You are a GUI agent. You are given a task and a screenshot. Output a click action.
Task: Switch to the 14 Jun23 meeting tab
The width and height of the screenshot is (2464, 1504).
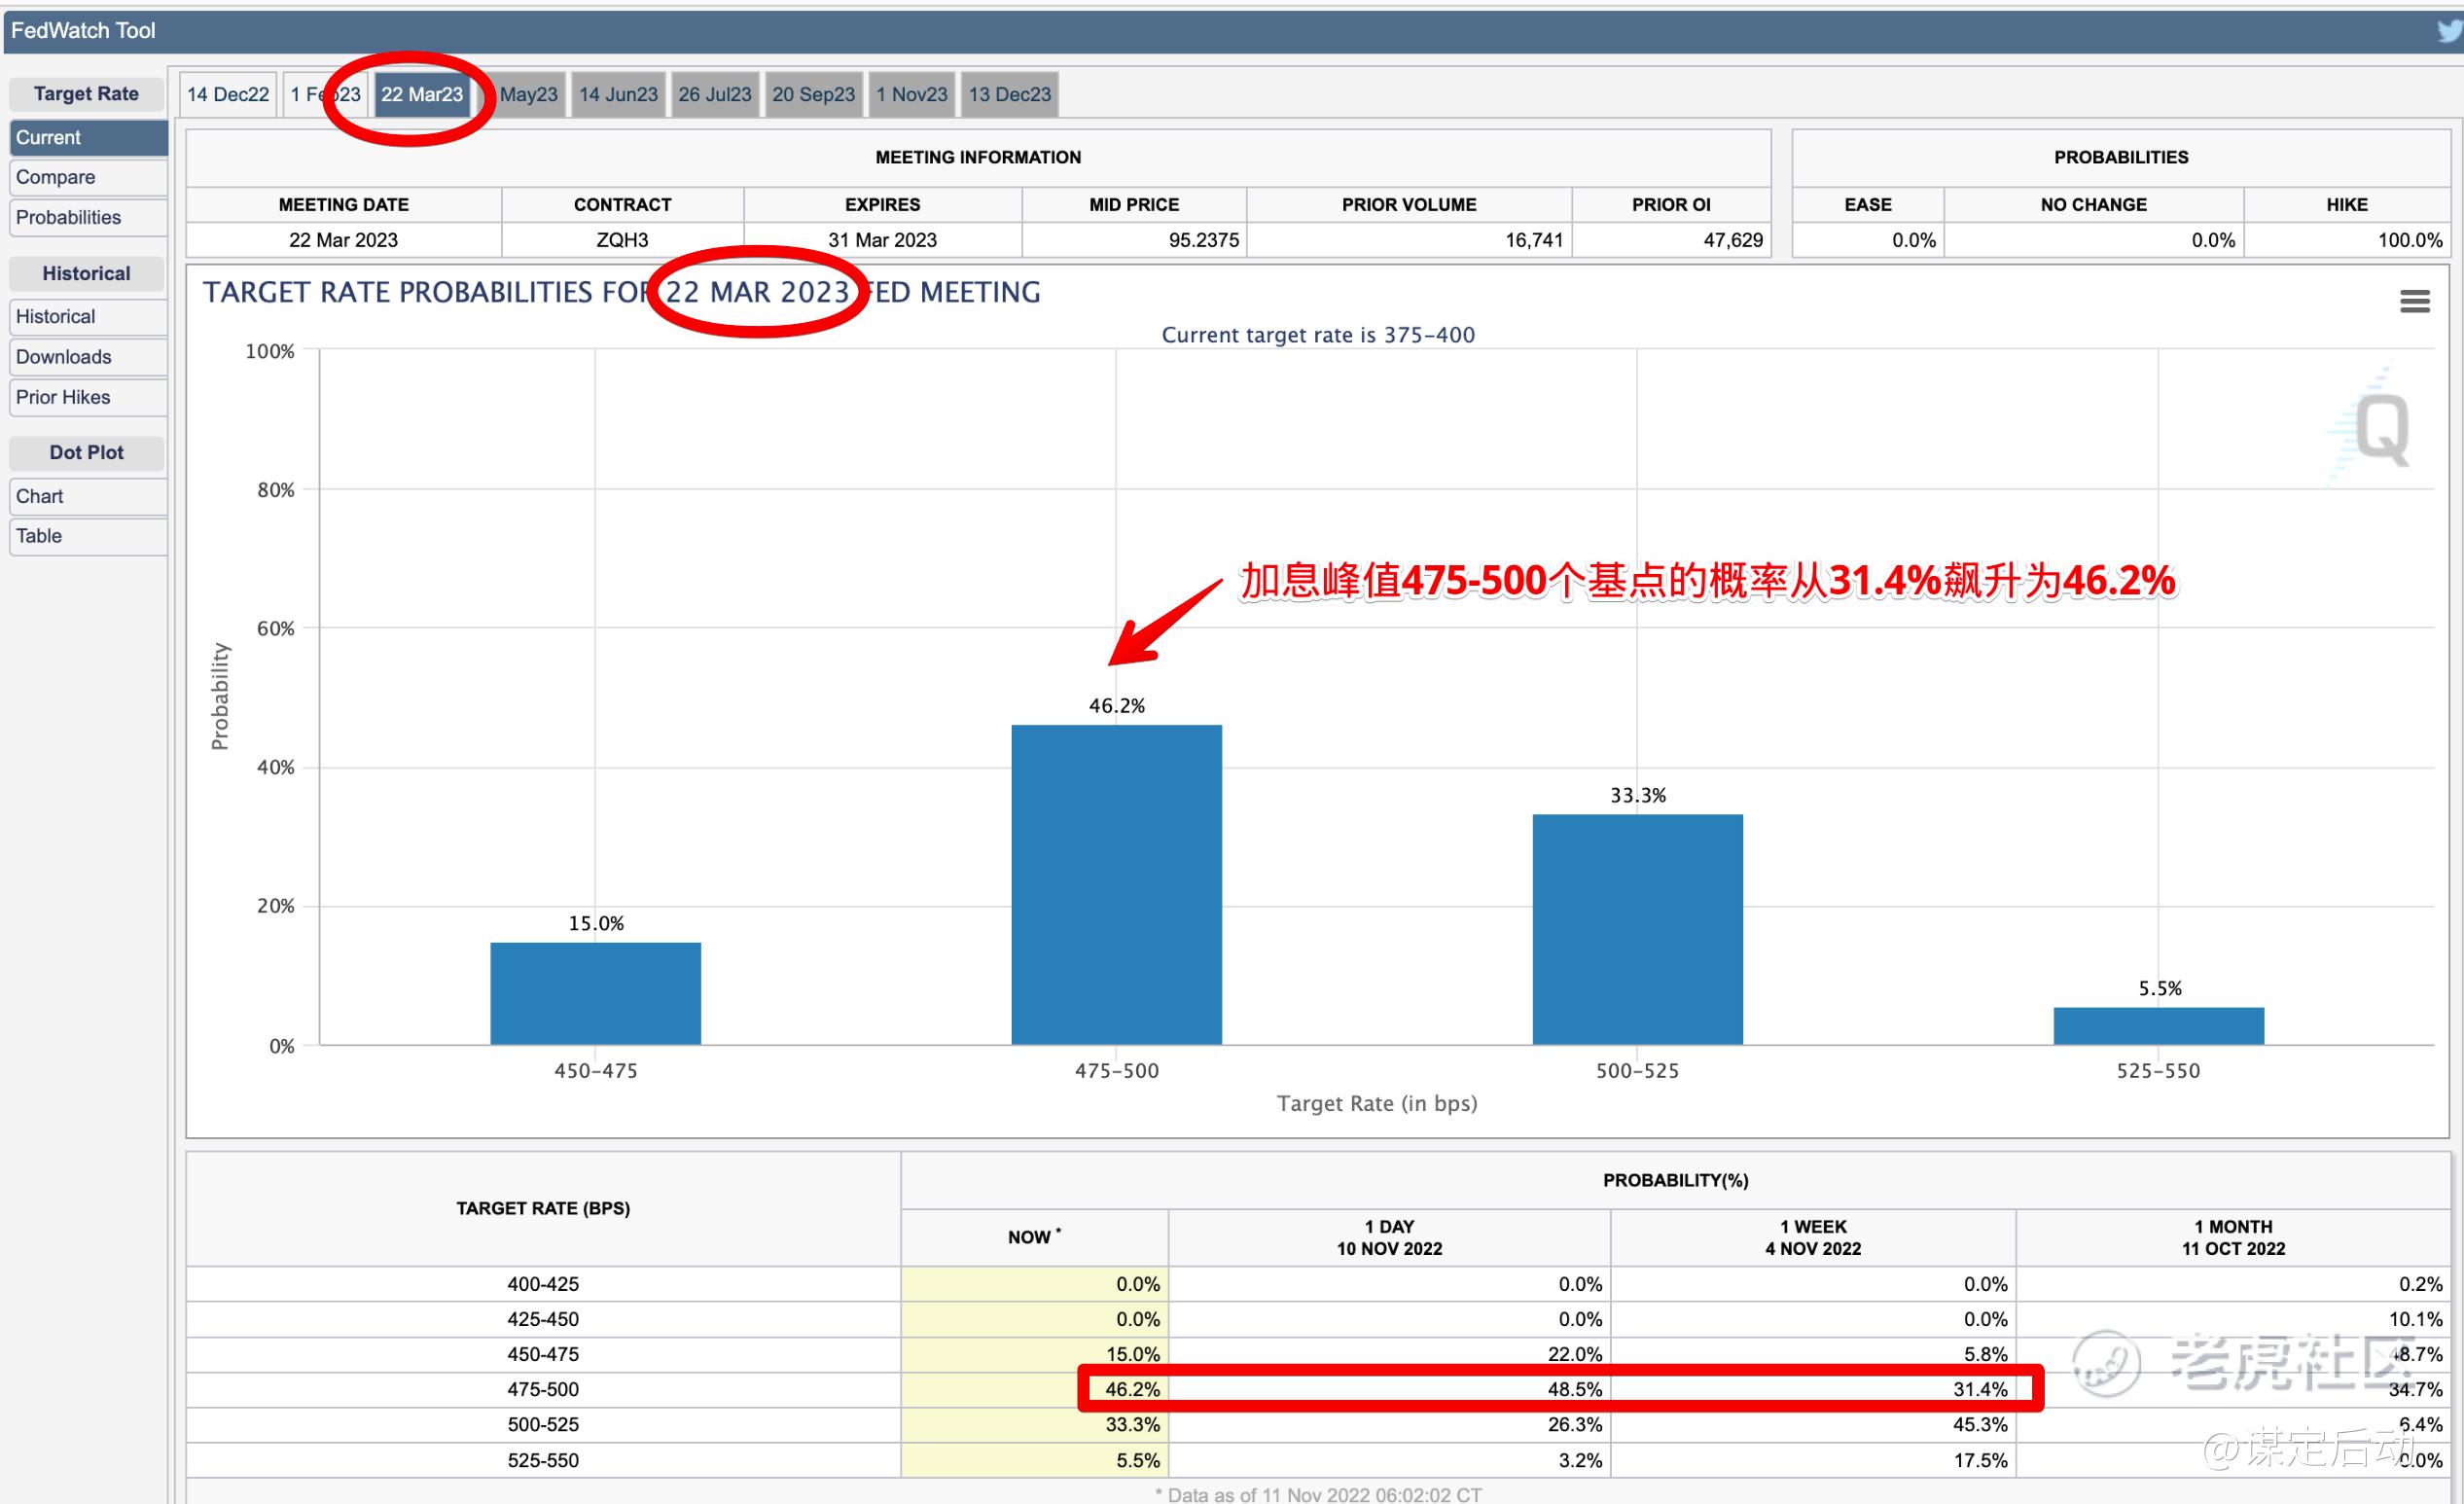pos(618,95)
